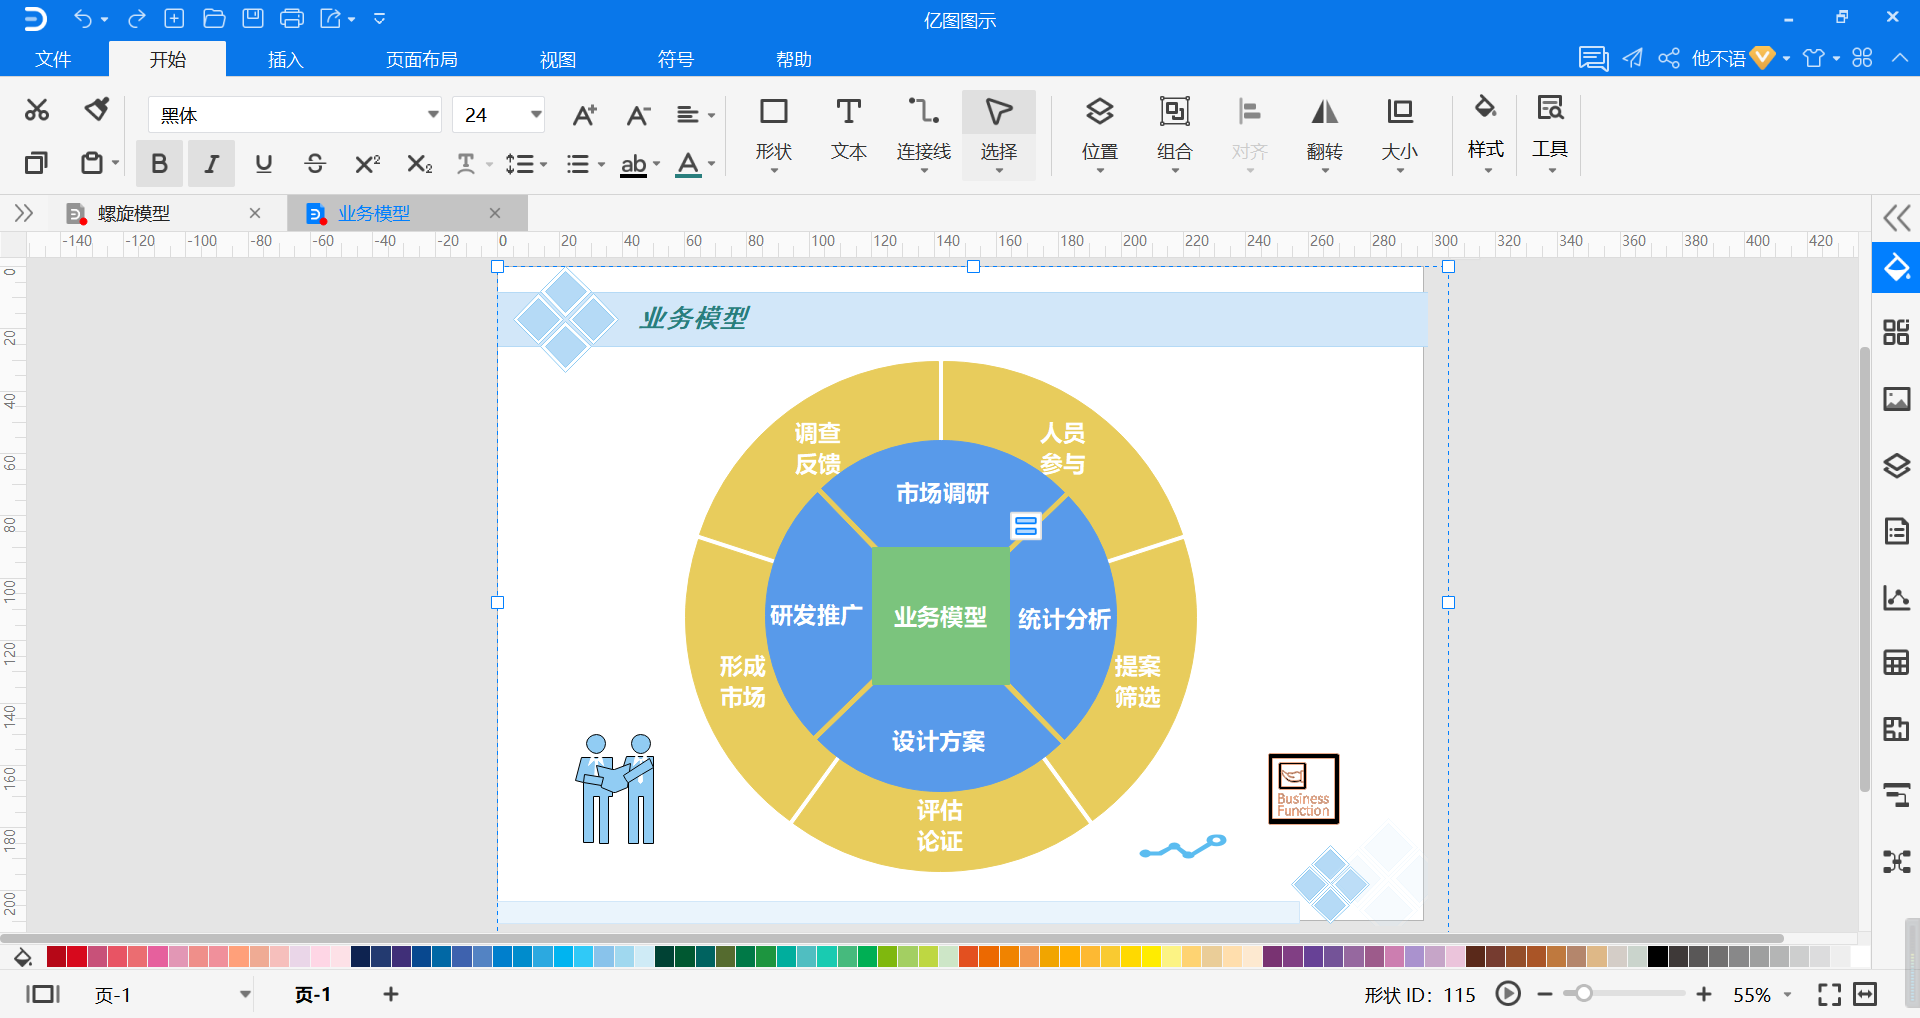Screen dimensions: 1920x1018
Task: Click the Paste clipboard icon
Action: tap(92, 163)
